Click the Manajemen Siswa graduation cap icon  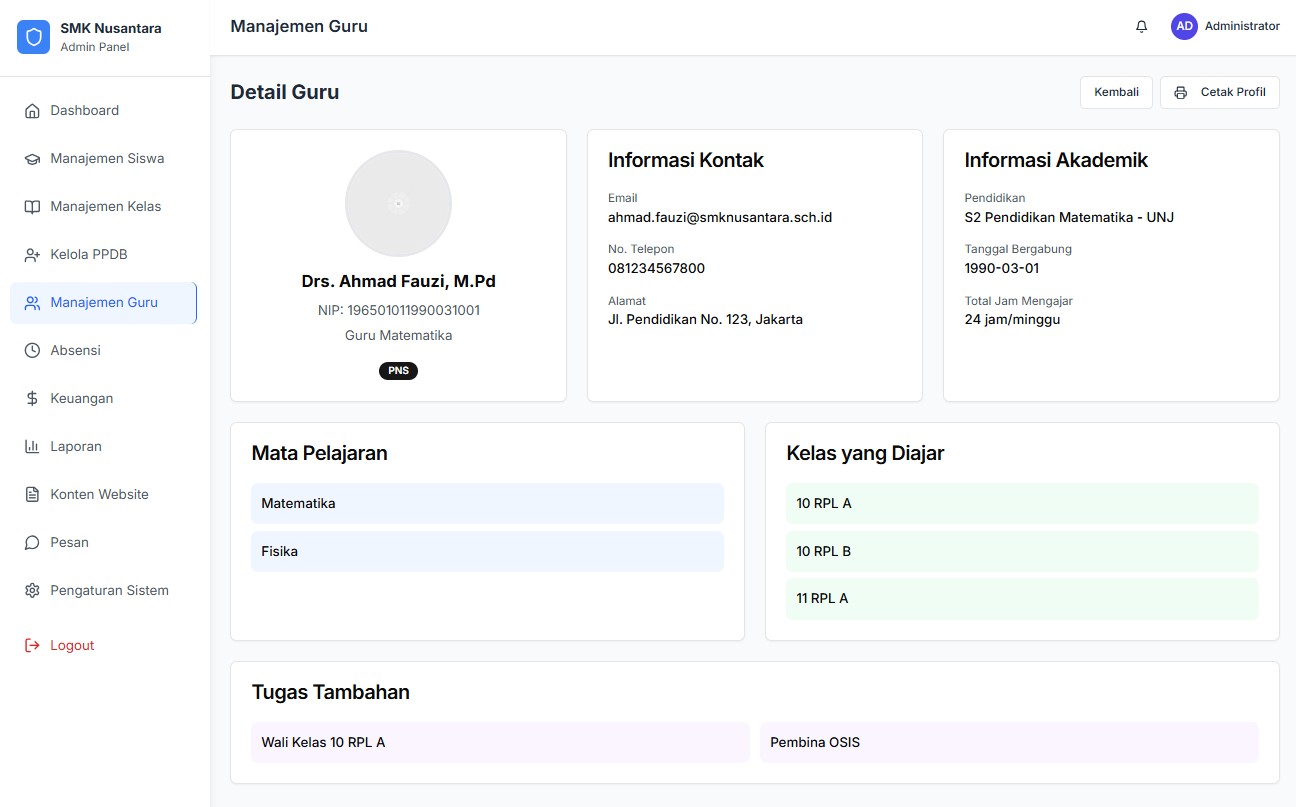click(32, 159)
